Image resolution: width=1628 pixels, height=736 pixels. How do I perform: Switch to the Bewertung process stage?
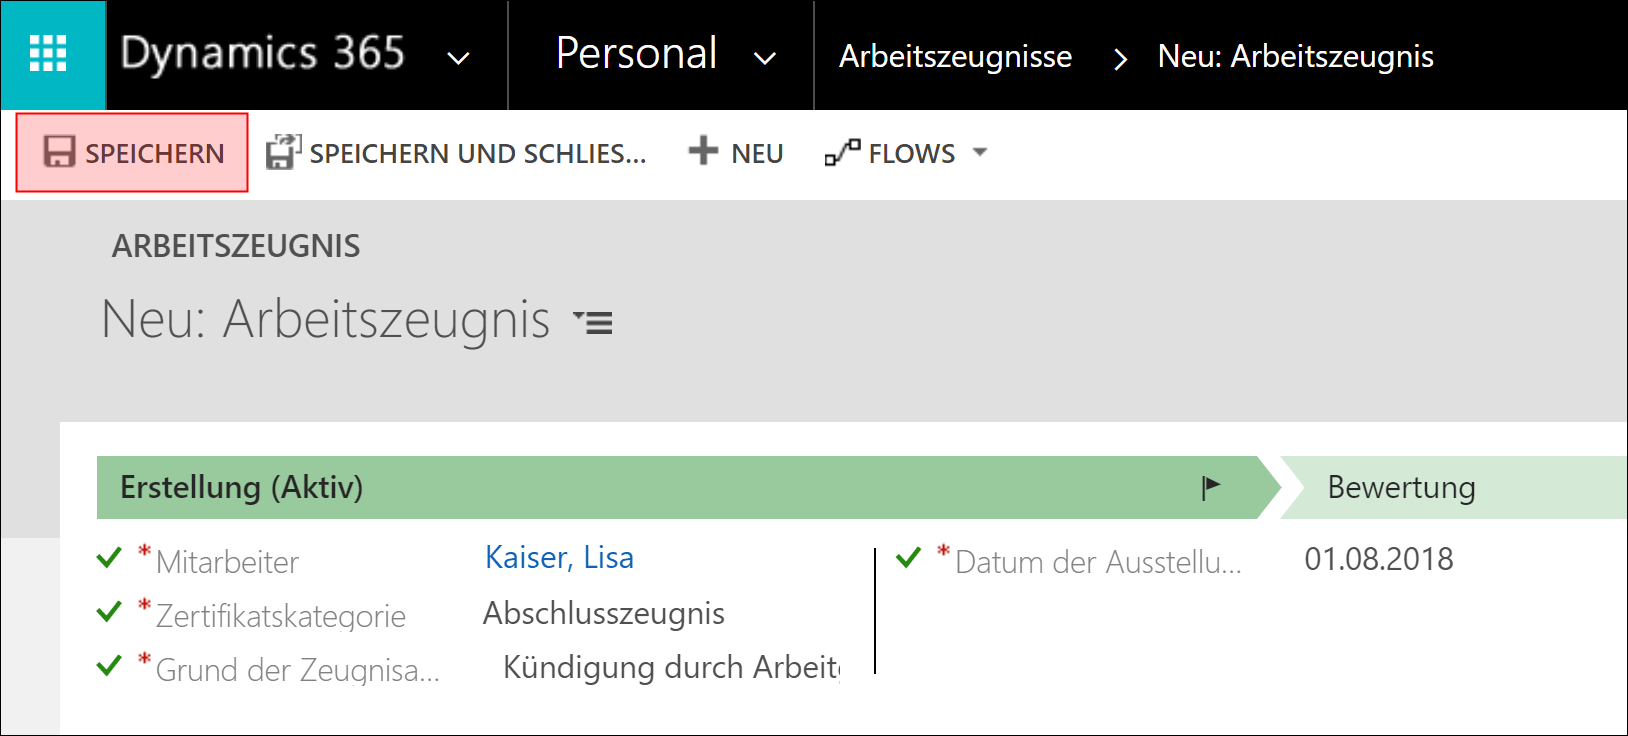coord(1400,487)
